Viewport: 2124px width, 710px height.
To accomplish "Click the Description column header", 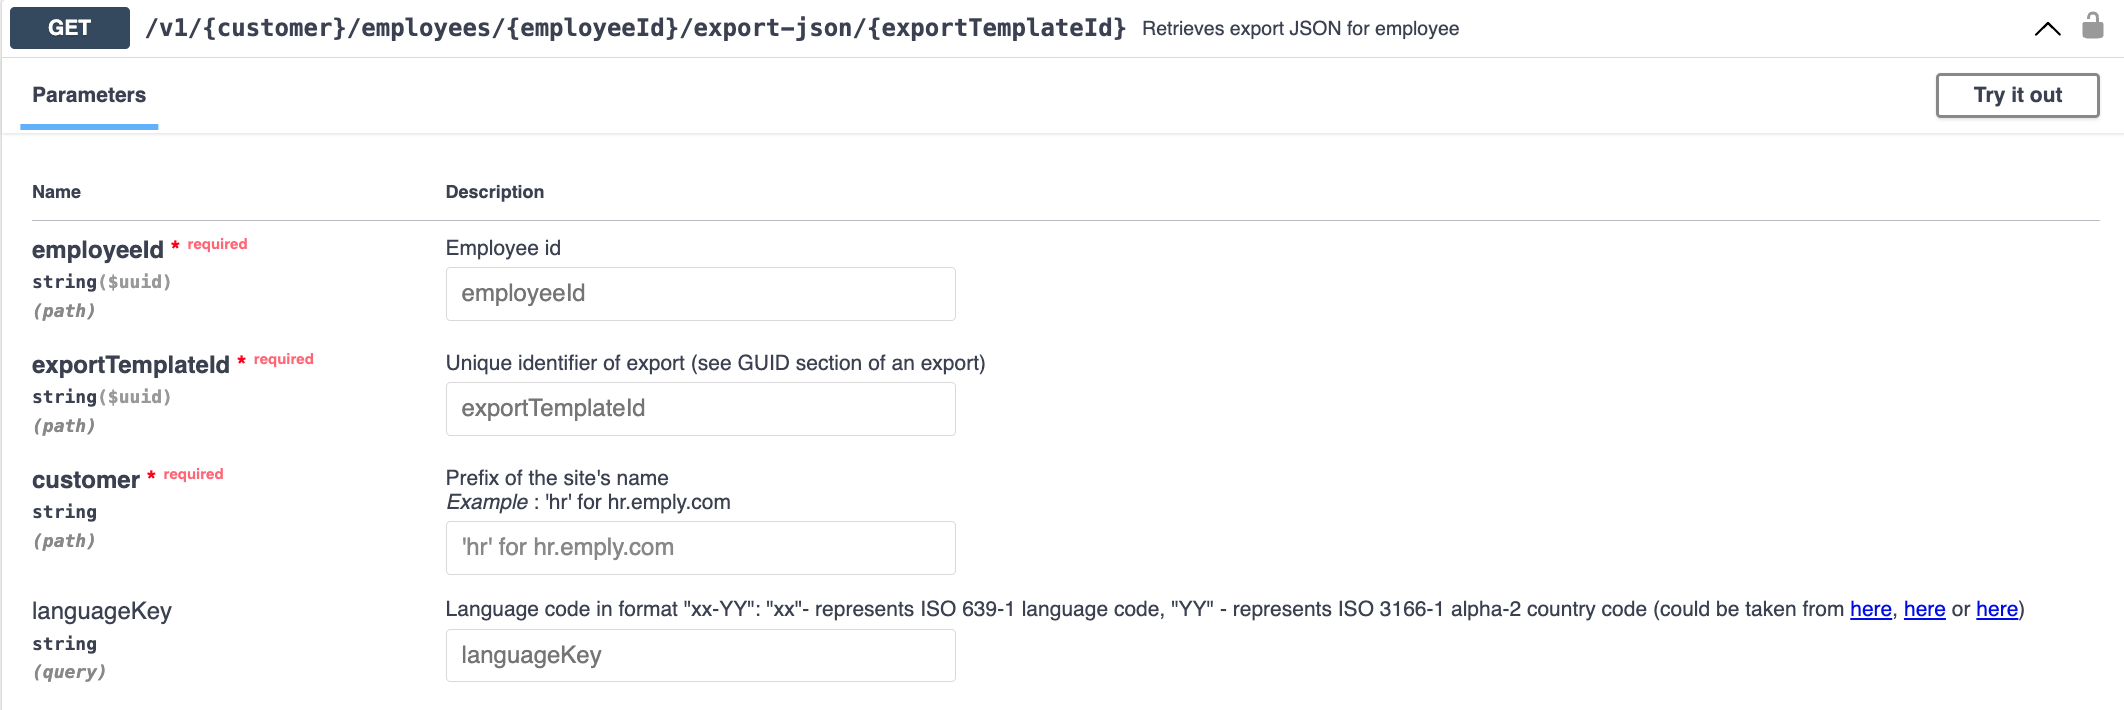I will click(494, 192).
